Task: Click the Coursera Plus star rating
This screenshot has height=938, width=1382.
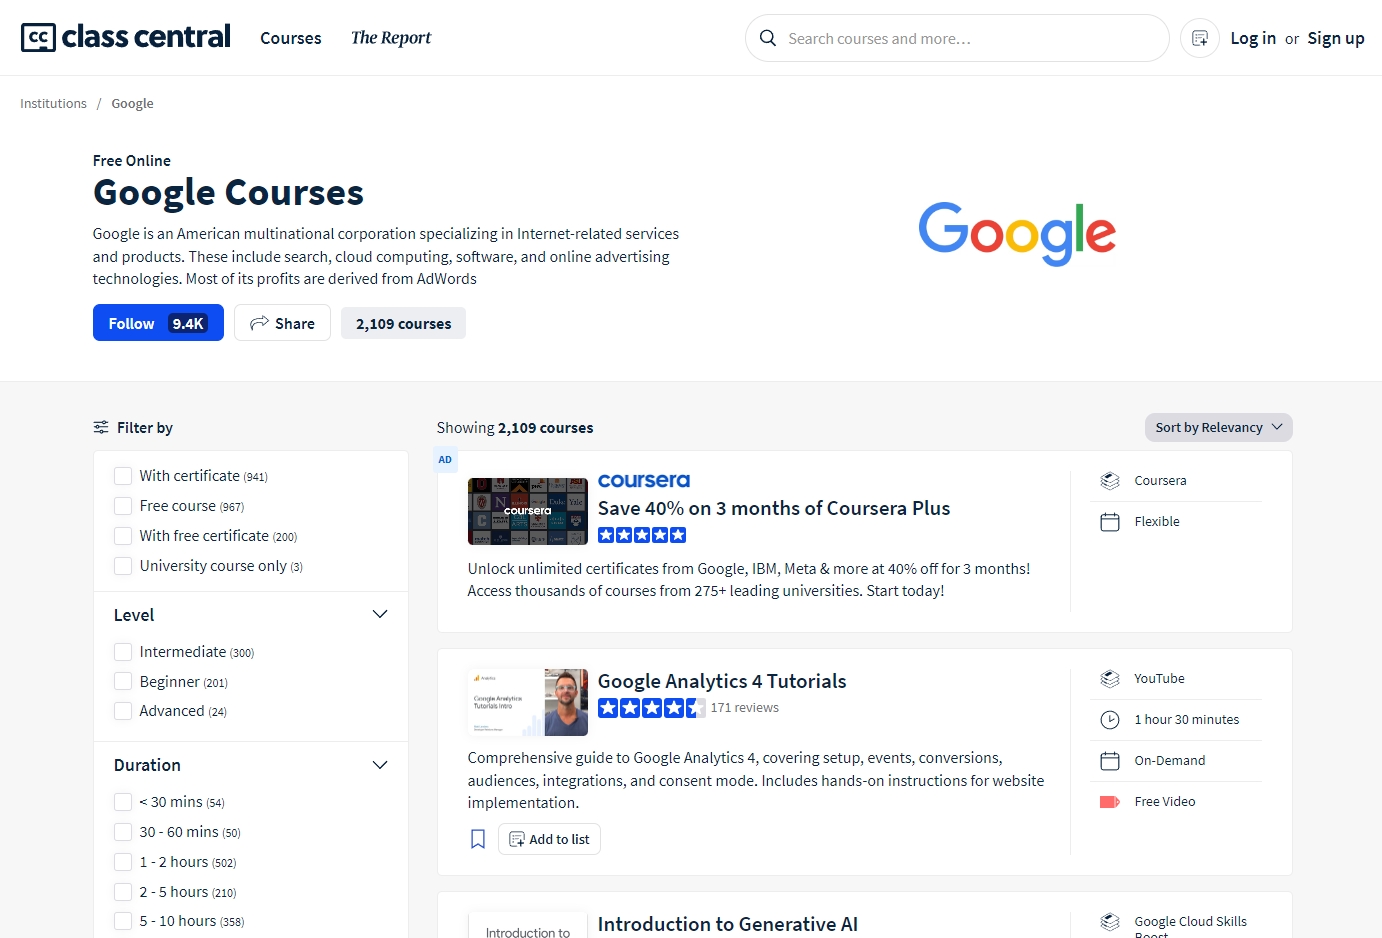Action: pyautogui.click(x=642, y=535)
